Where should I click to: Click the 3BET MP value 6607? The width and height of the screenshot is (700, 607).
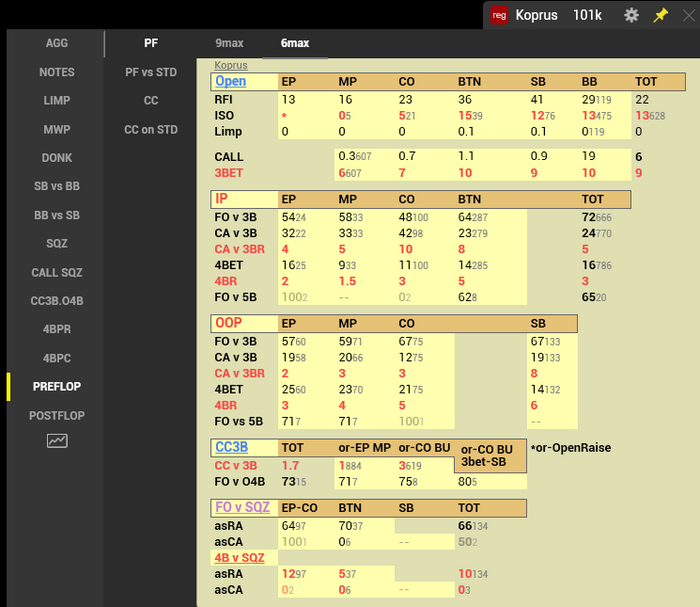(x=350, y=173)
